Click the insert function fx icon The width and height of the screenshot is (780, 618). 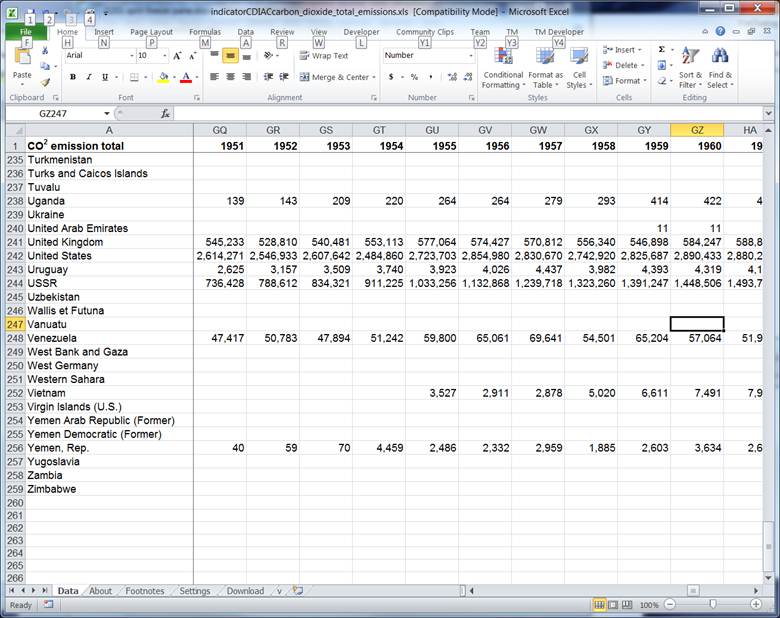tap(166, 114)
